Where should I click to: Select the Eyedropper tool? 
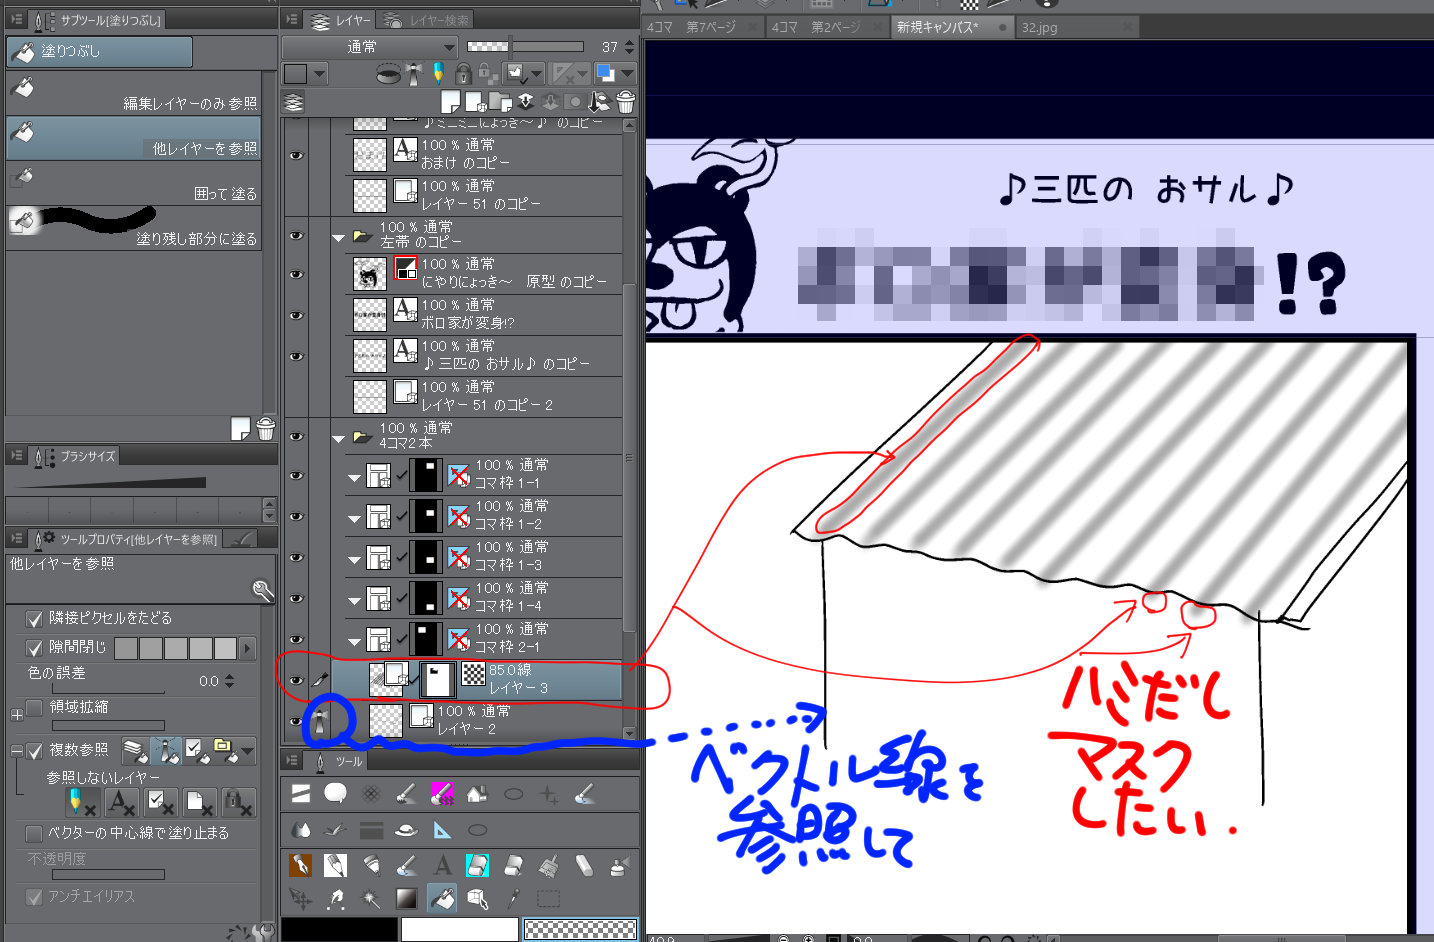point(514,899)
